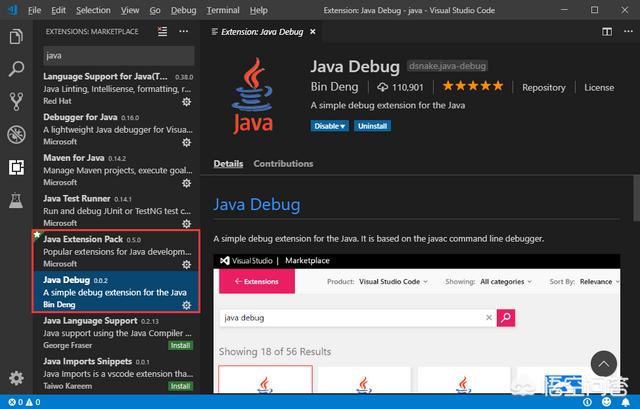This screenshot has width=640, height=409.
Task: Click the extensions search field containing java
Action: coord(115,56)
